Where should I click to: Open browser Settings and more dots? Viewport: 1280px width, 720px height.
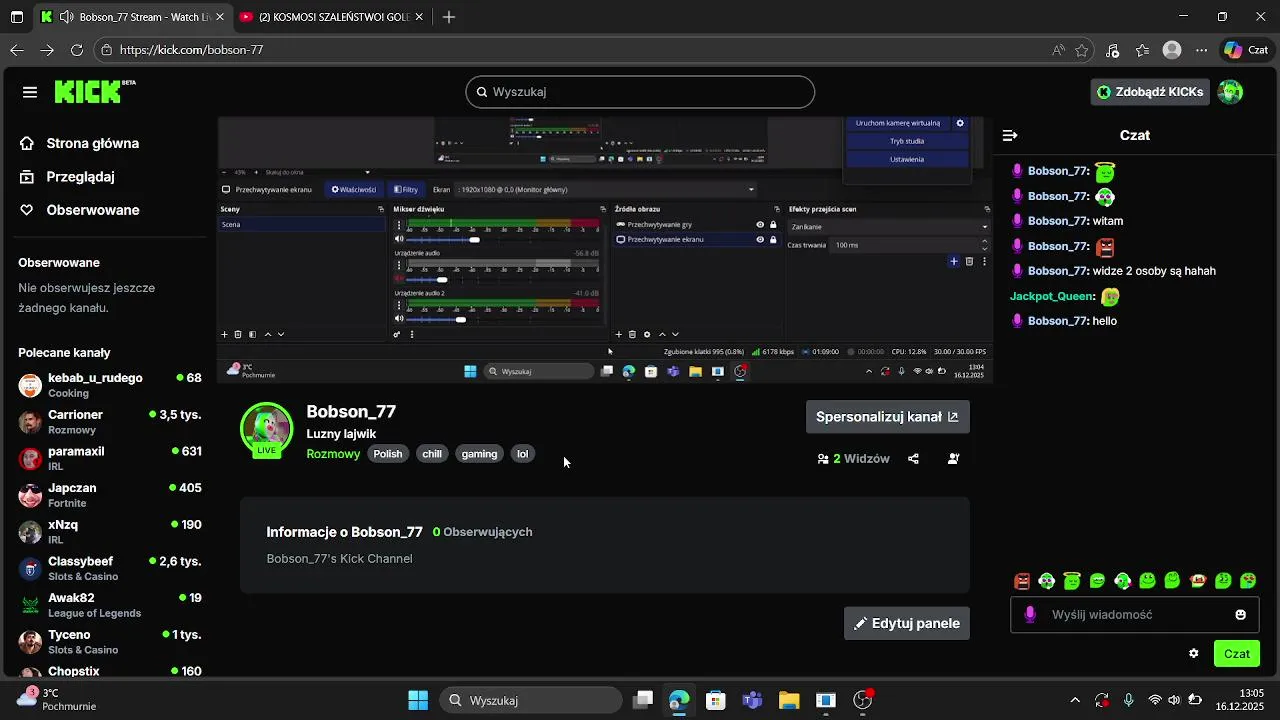1203,49
